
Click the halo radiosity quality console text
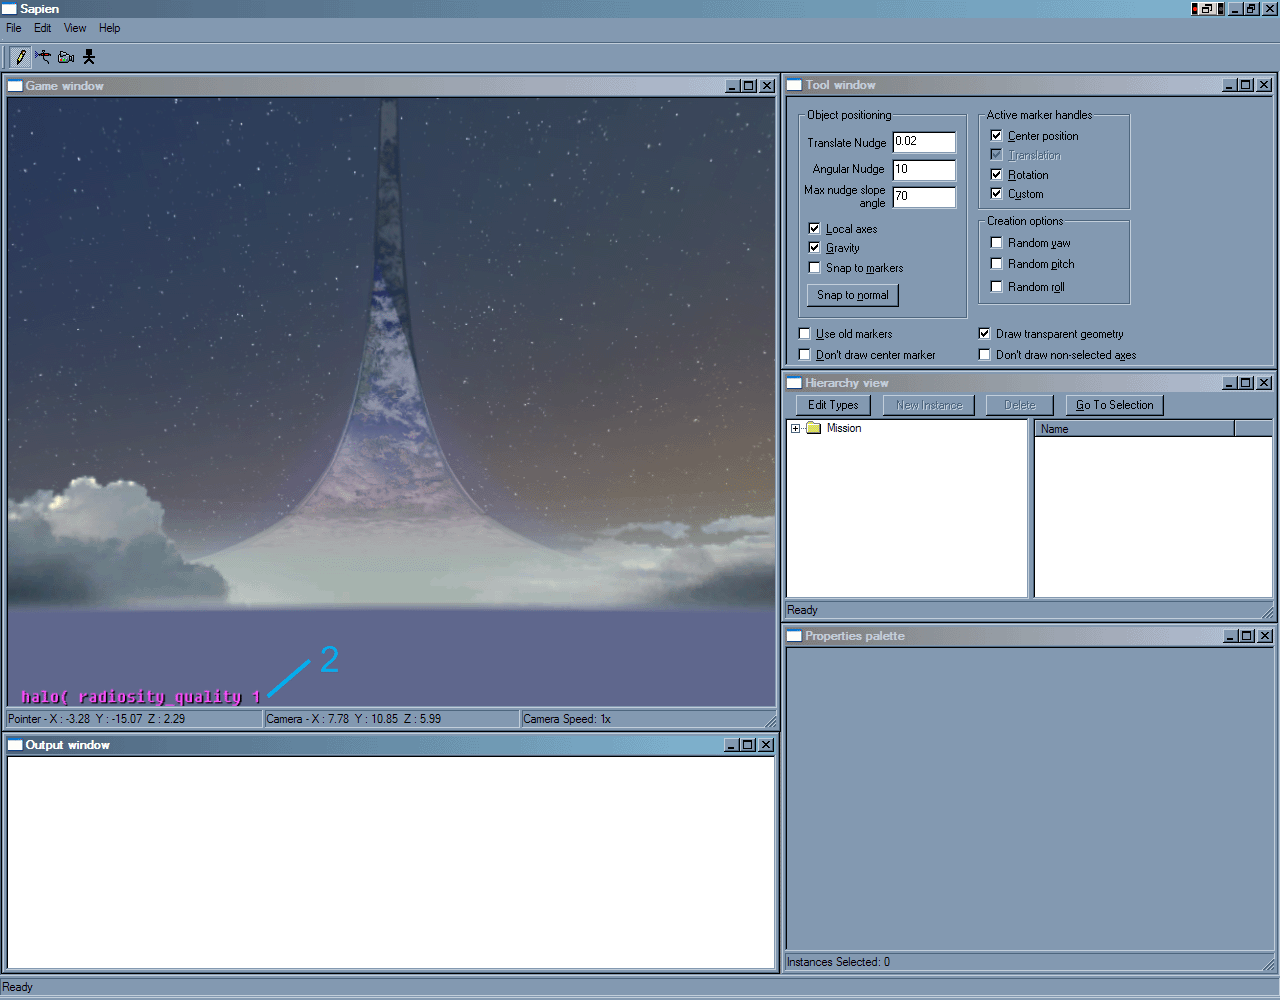[x=140, y=697]
